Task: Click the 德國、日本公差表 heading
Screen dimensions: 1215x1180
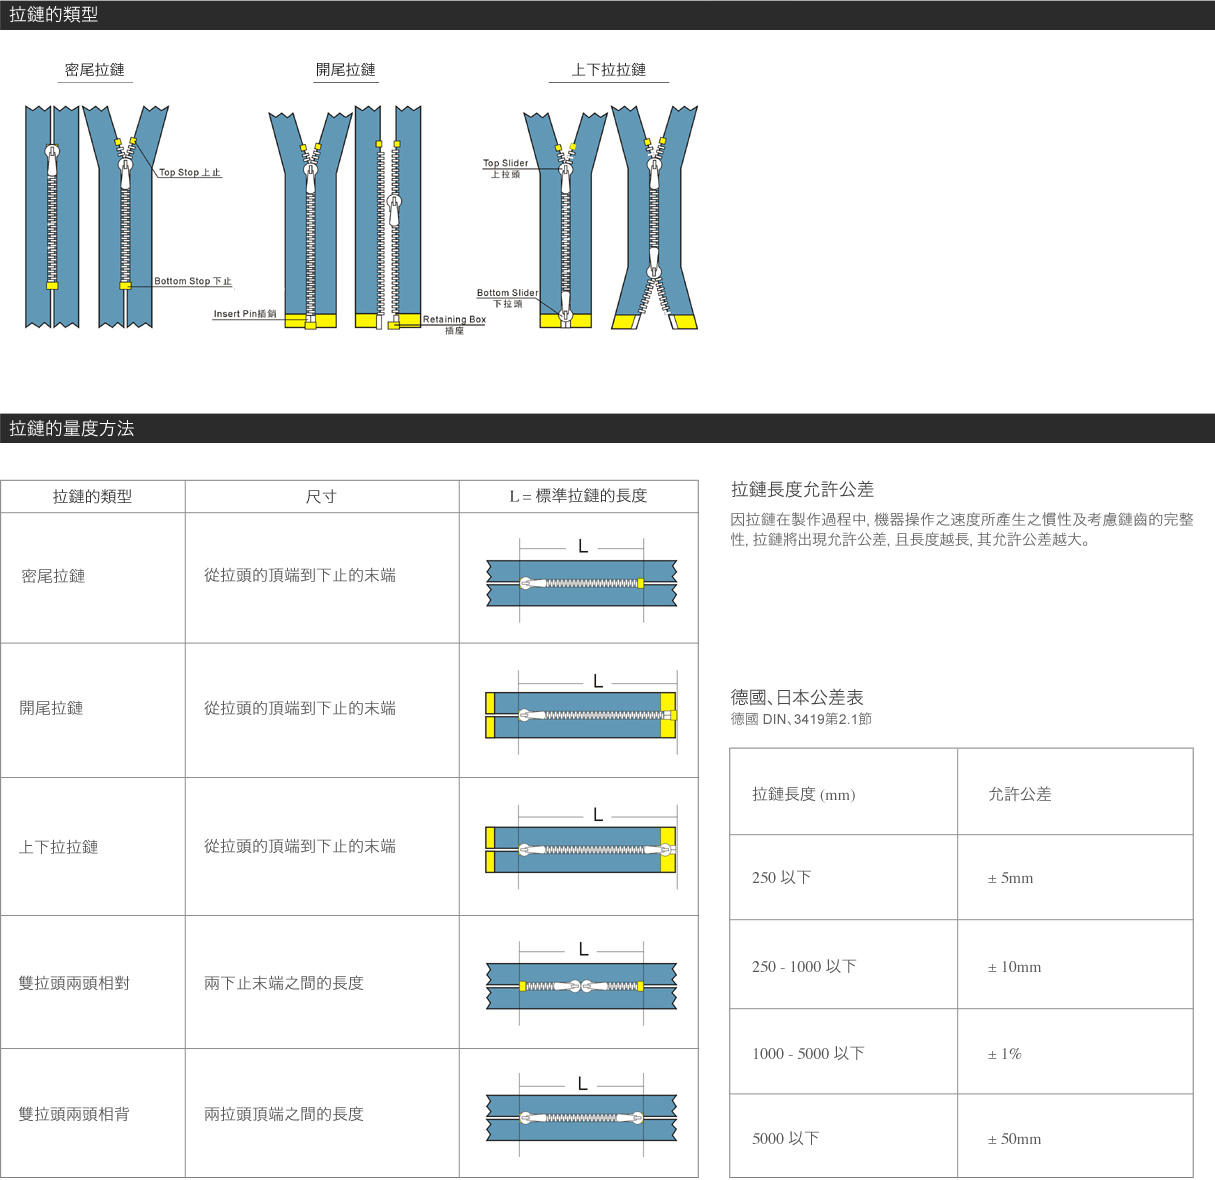Action: coord(797,698)
